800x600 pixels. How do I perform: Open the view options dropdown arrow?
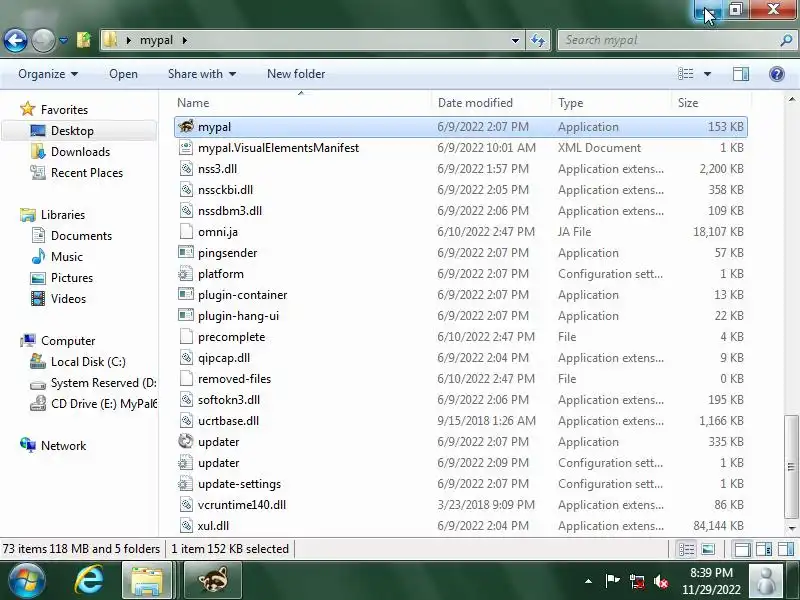pyautogui.click(x=707, y=74)
